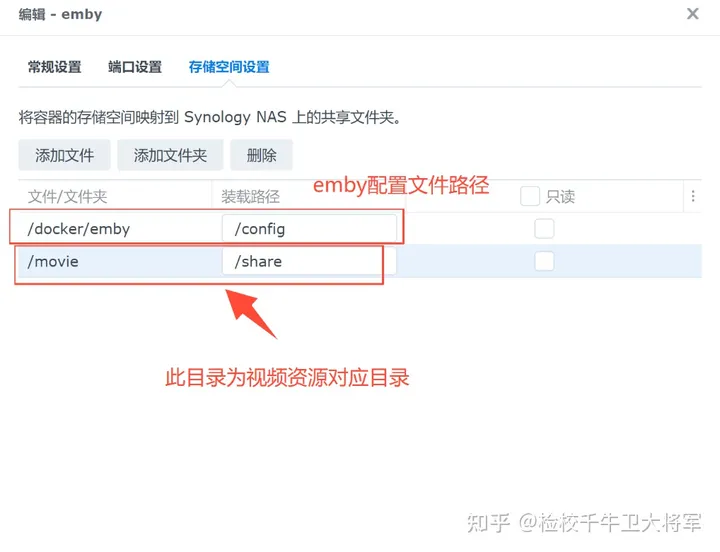
Task: Close the emby edit dialog
Action: (x=692, y=14)
